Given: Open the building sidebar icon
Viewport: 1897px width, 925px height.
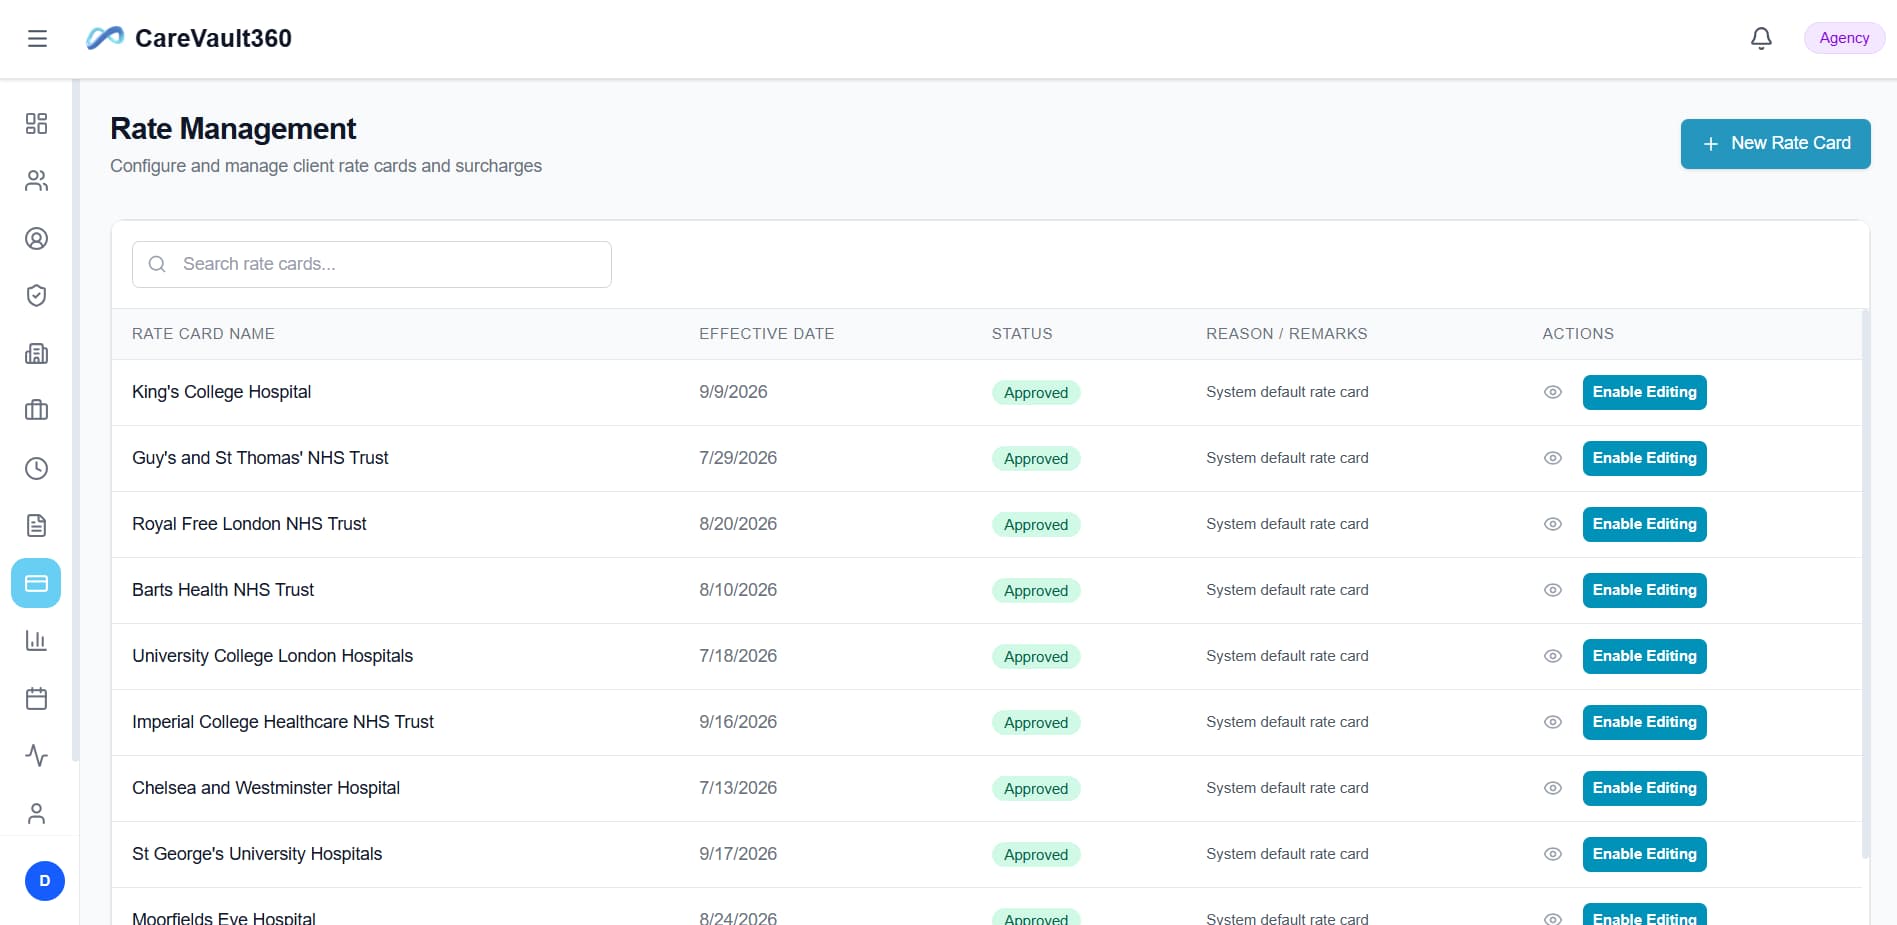Looking at the screenshot, I should [x=36, y=353].
